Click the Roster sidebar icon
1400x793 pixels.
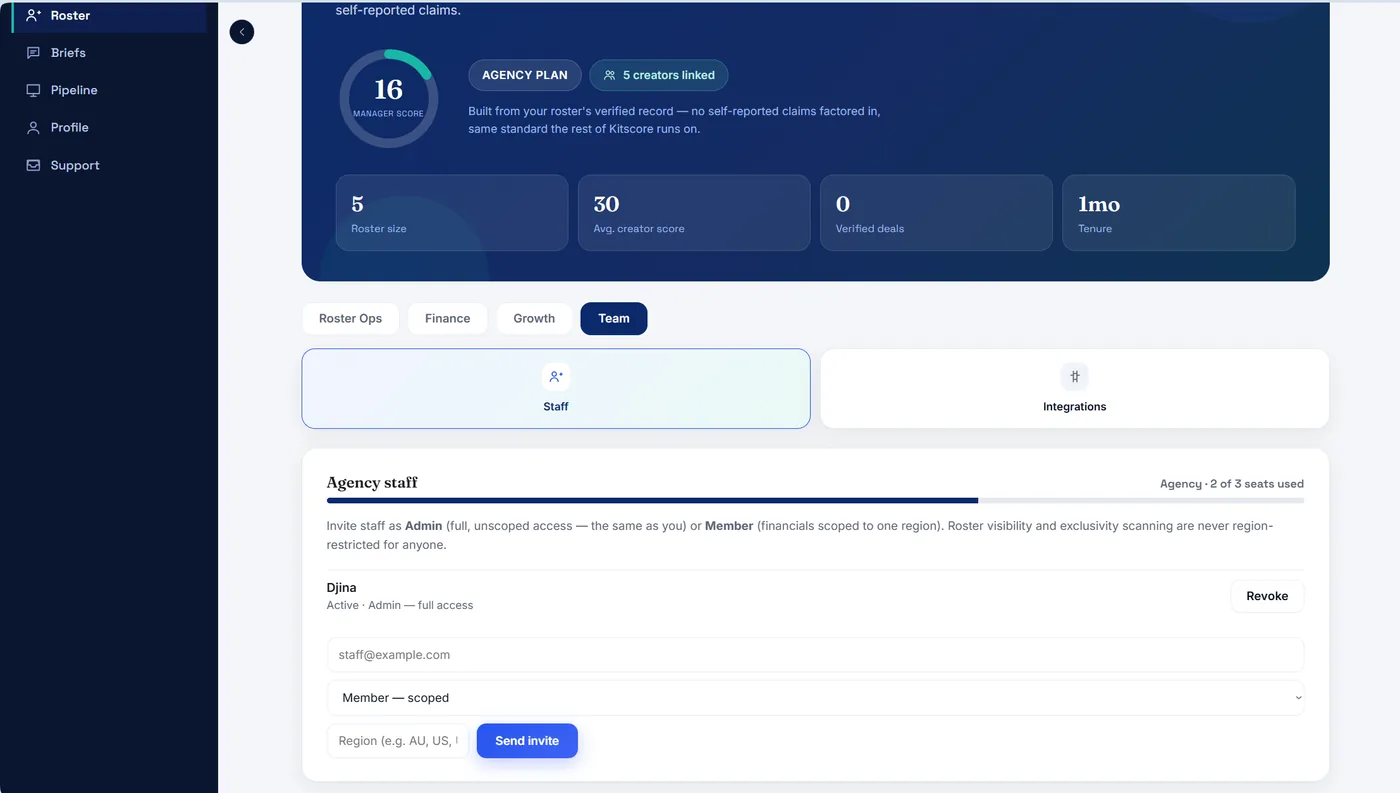pos(33,15)
